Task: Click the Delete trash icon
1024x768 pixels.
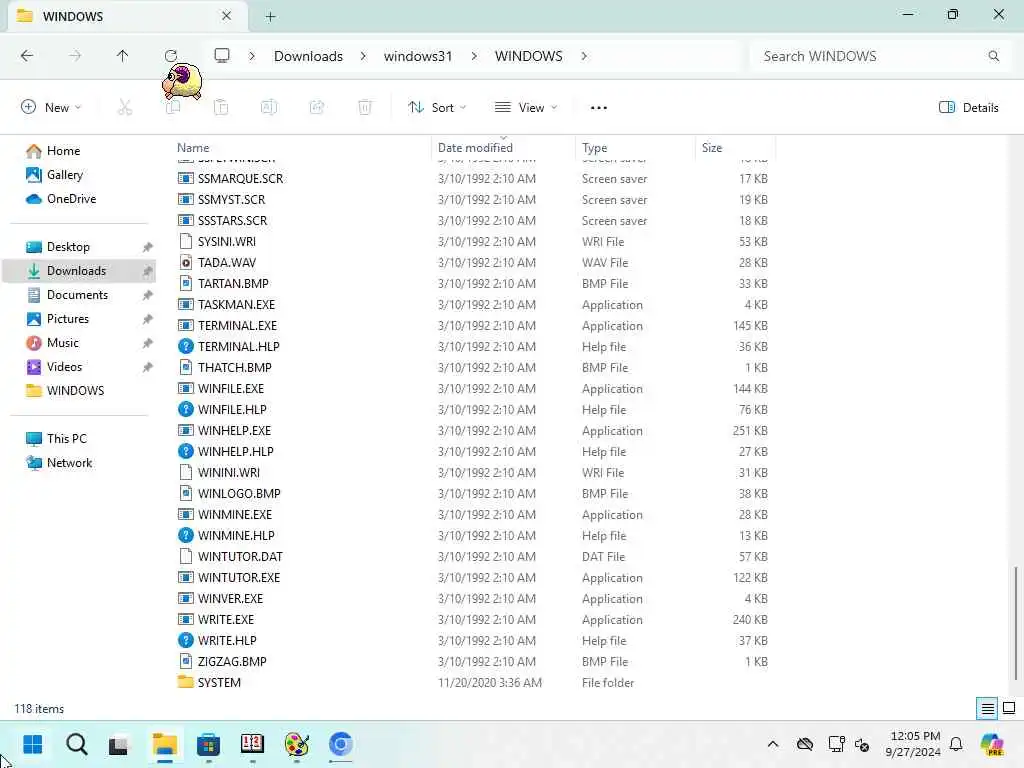Action: (x=365, y=108)
